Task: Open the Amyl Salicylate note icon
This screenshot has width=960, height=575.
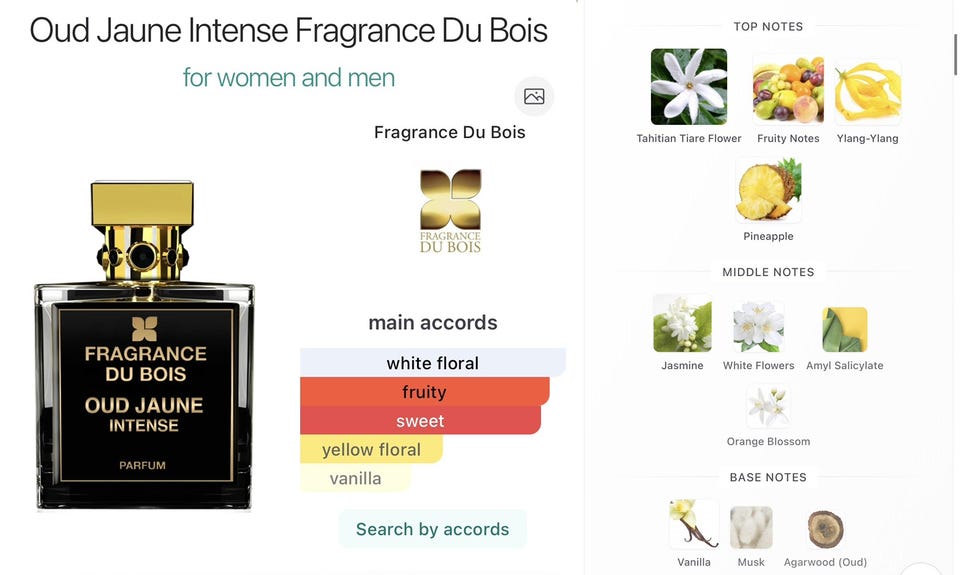Action: click(x=845, y=329)
